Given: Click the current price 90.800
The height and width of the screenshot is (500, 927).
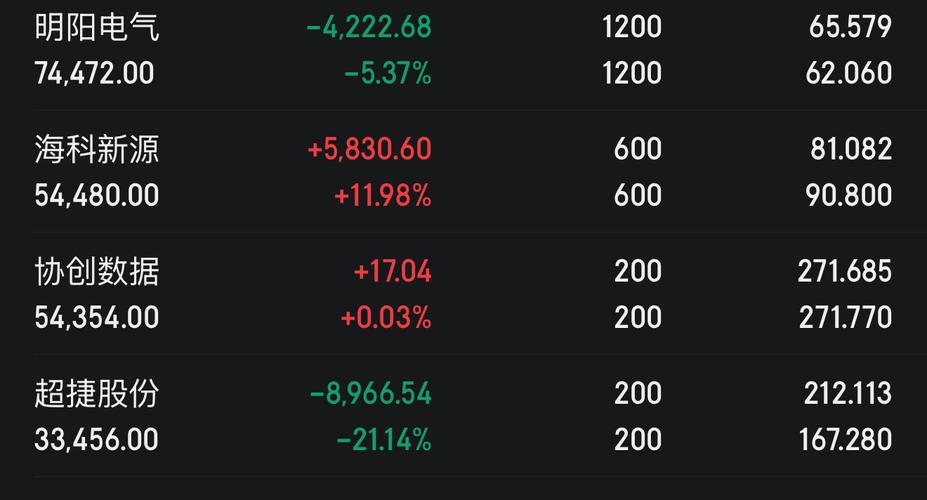Looking at the screenshot, I should [x=850, y=195].
